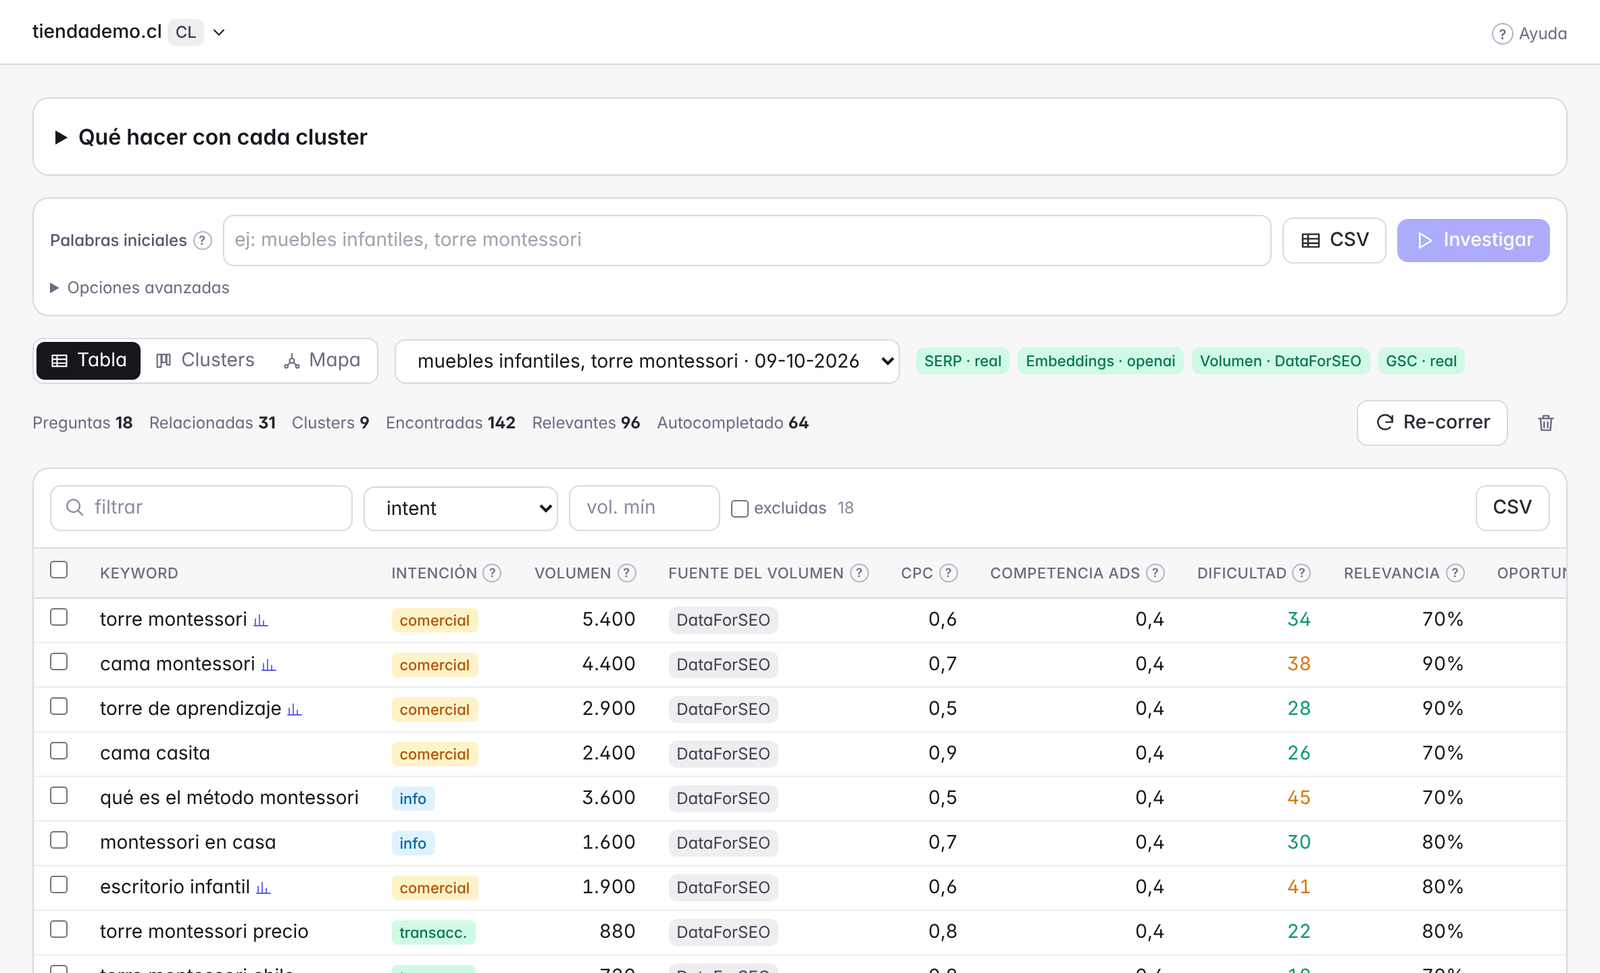Viewport: 1600px width, 973px height.
Task: Click the GSC · real status badge
Action: click(1421, 361)
